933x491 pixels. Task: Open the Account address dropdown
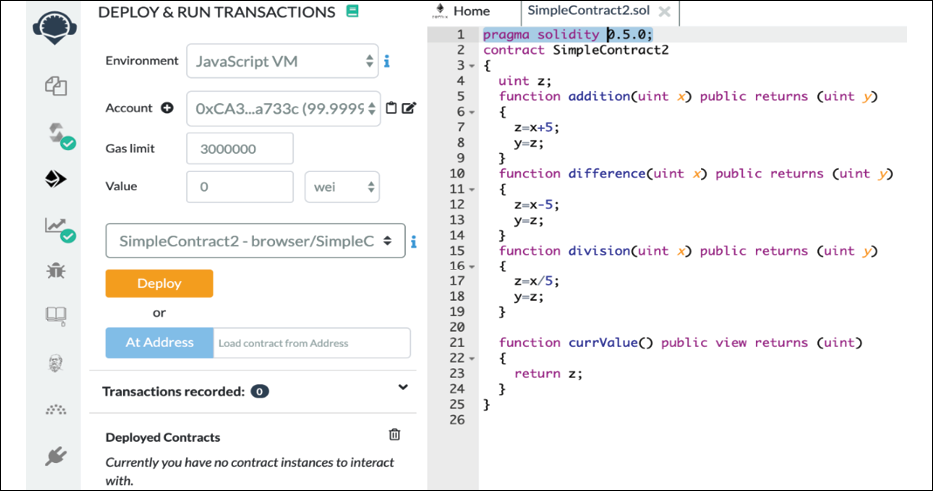click(x=283, y=108)
